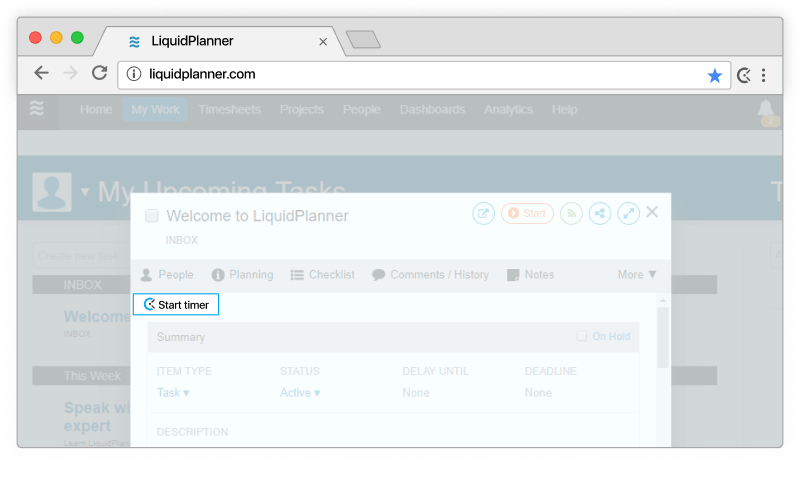This screenshot has width=800, height=477.
Task: Click the site info icon in address bar
Action: [134, 74]
